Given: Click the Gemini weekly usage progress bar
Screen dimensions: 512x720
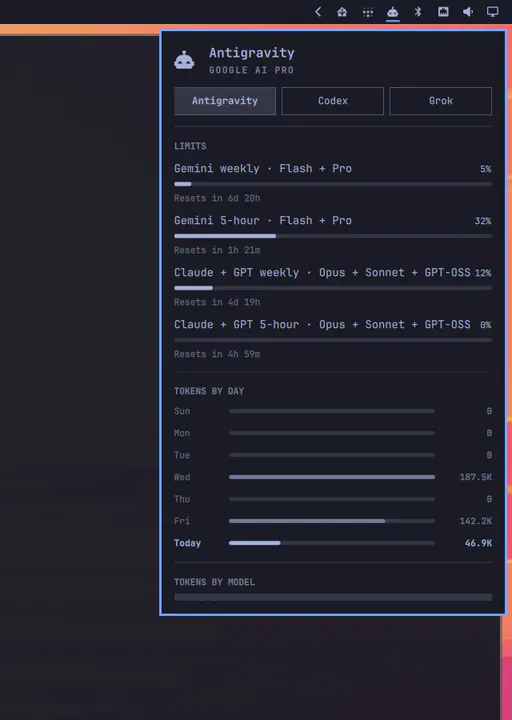Looking at the screenshot, I should [333, 184].
